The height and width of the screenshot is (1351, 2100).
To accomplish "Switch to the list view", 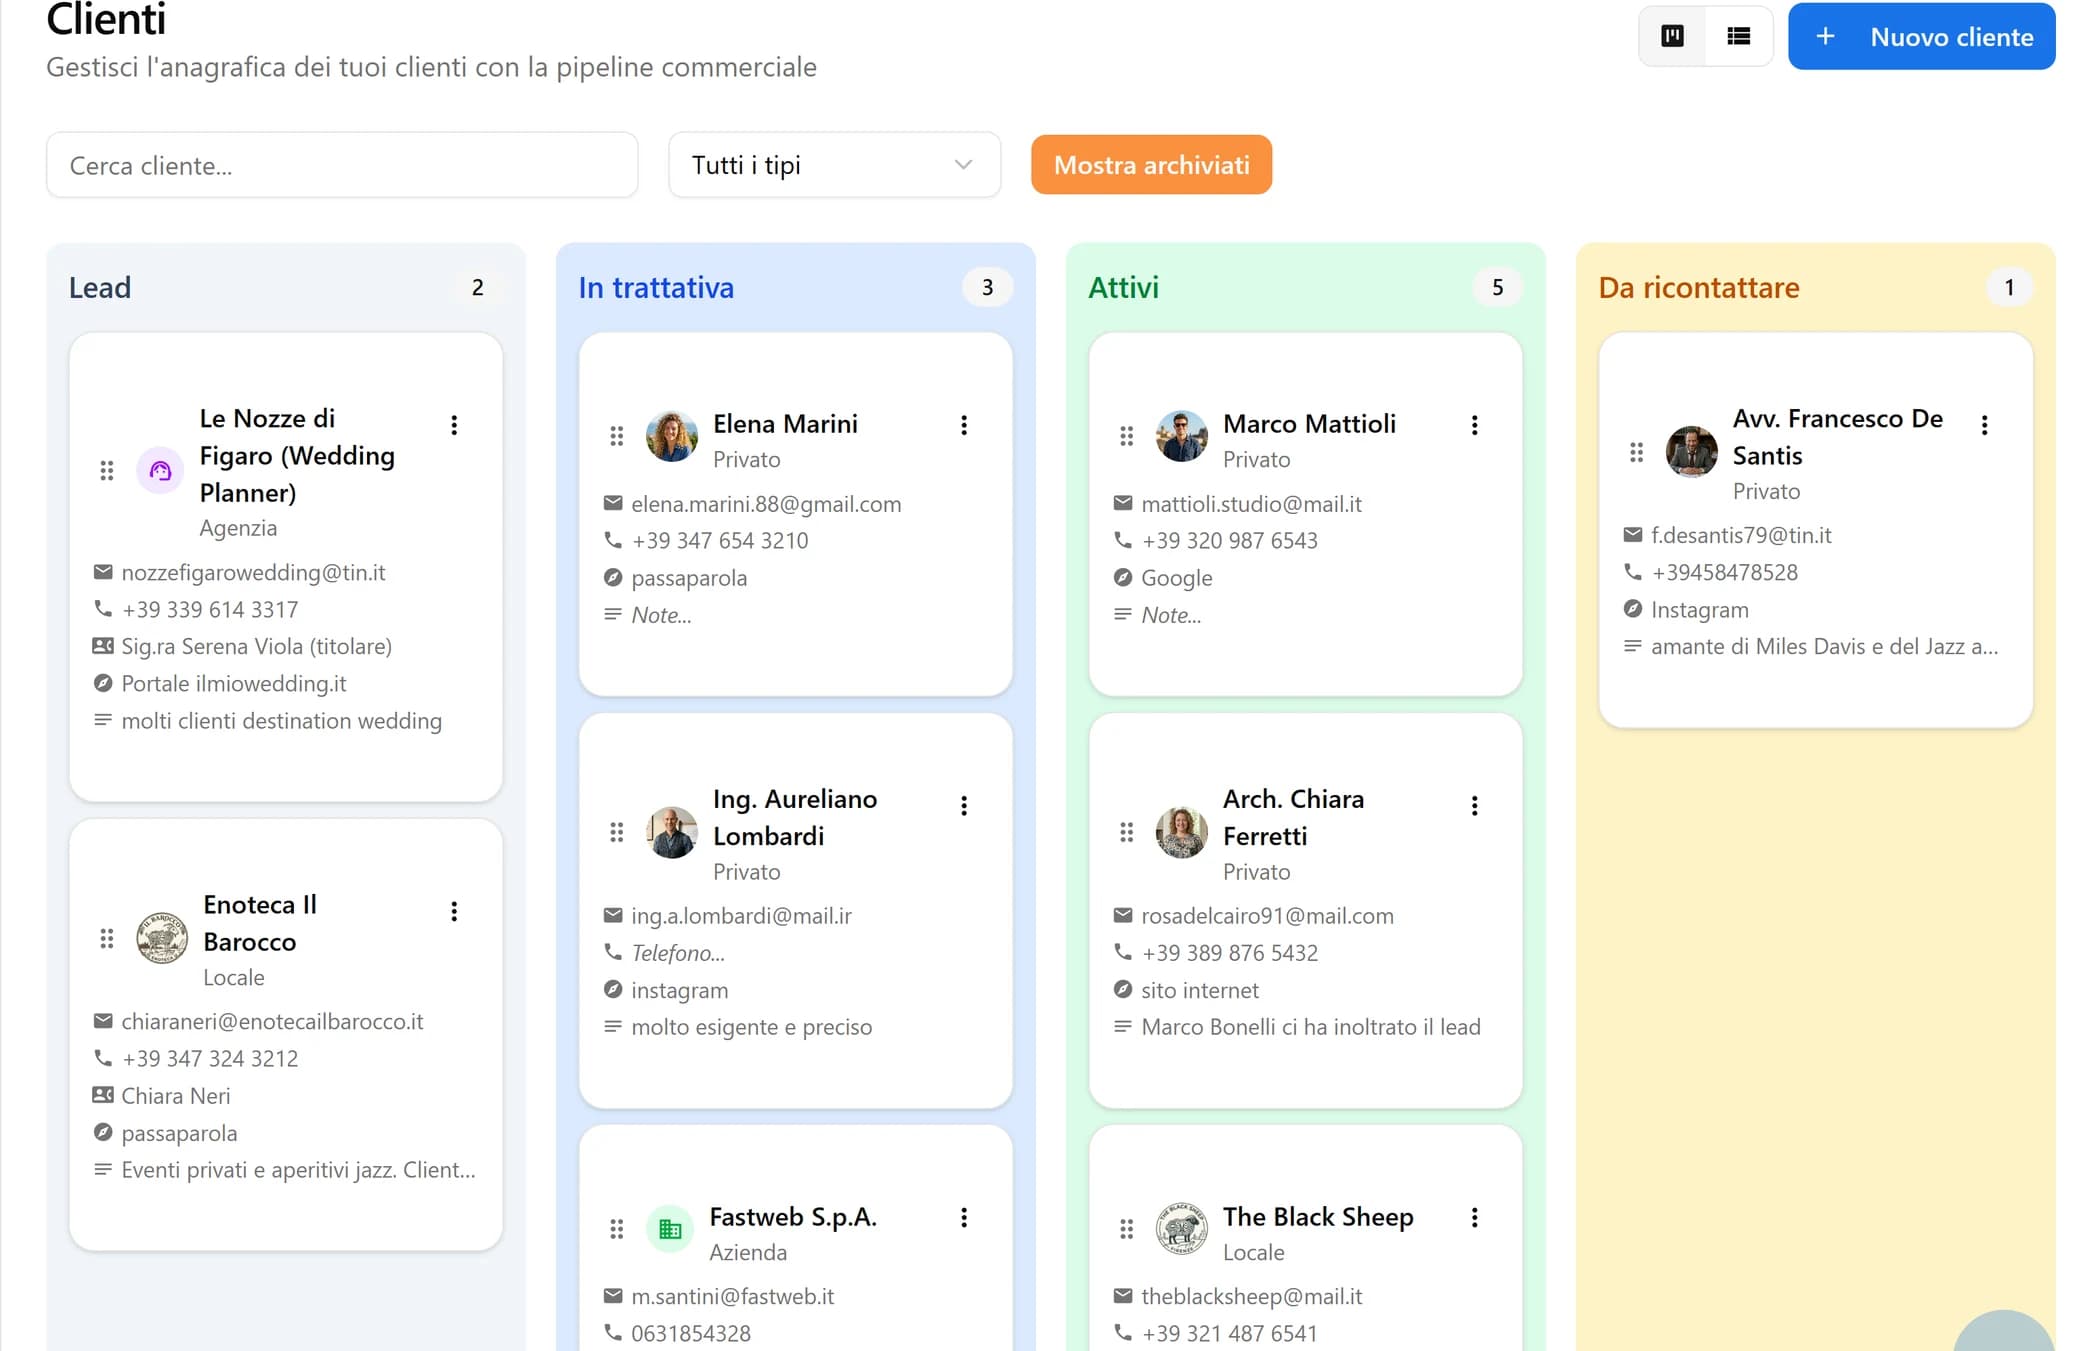I will point(1737,35).
